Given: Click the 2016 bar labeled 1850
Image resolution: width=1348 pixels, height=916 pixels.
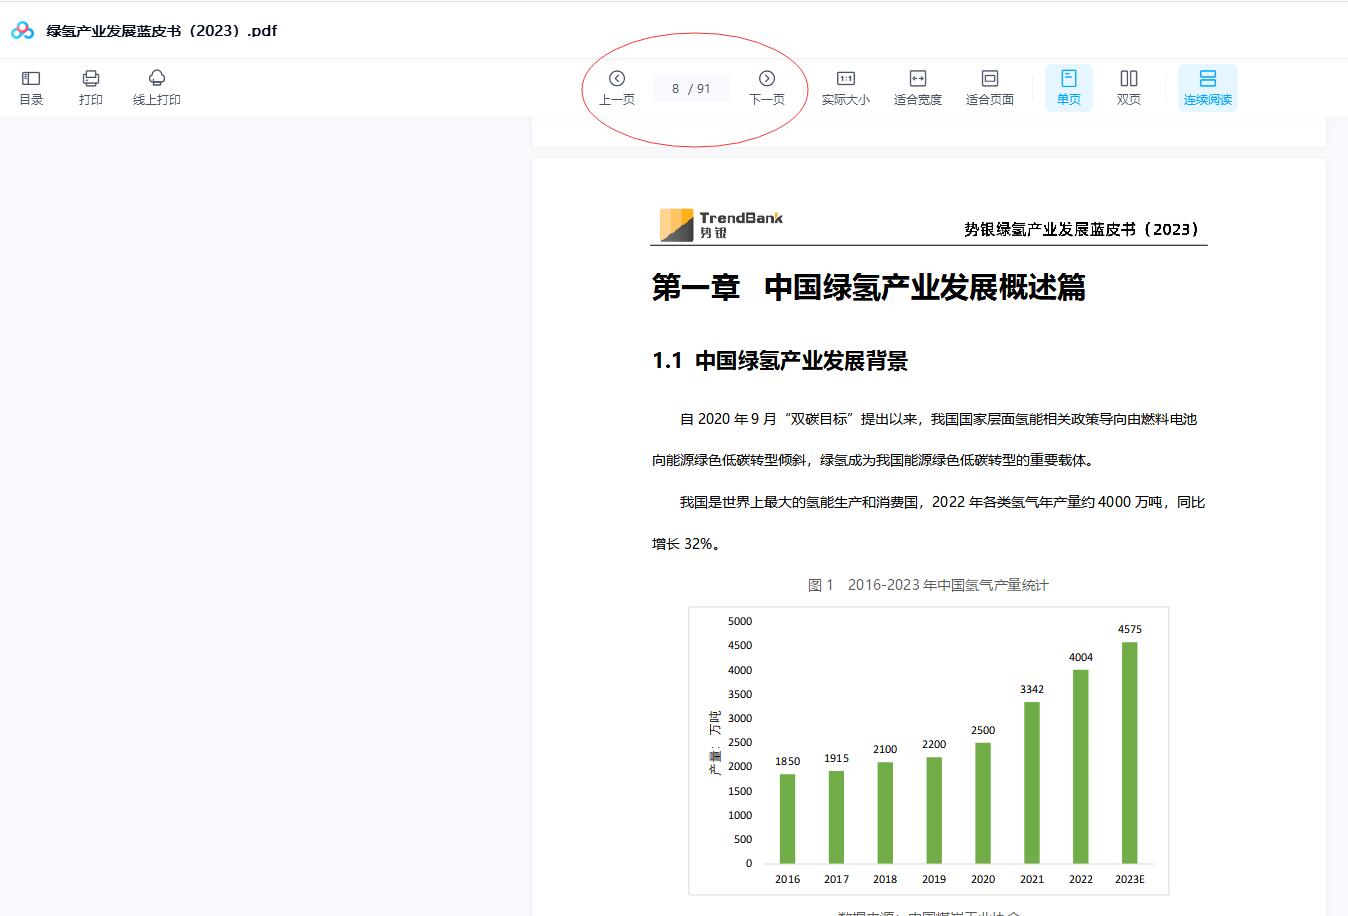Looking at the screenshot, I should 787,818.
